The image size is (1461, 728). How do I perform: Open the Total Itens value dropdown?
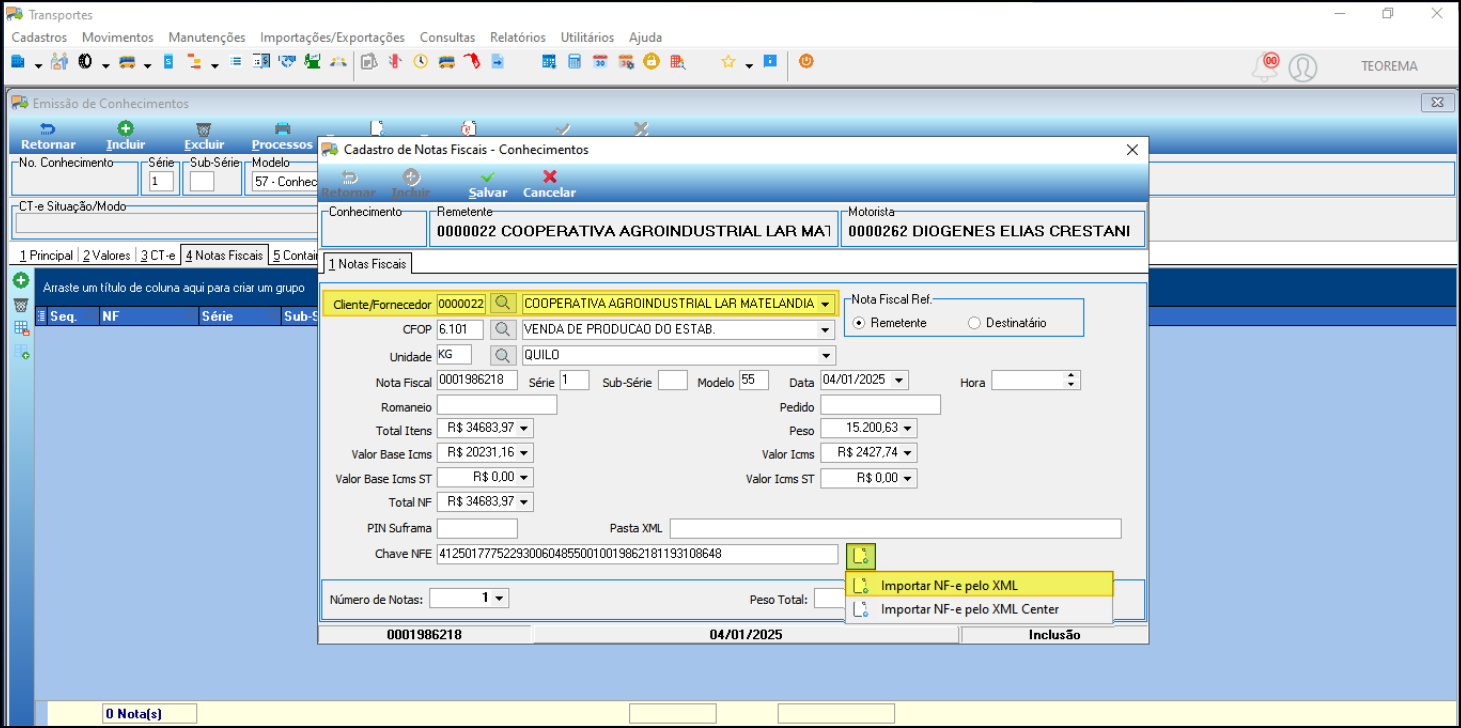(x=524, y=429)
